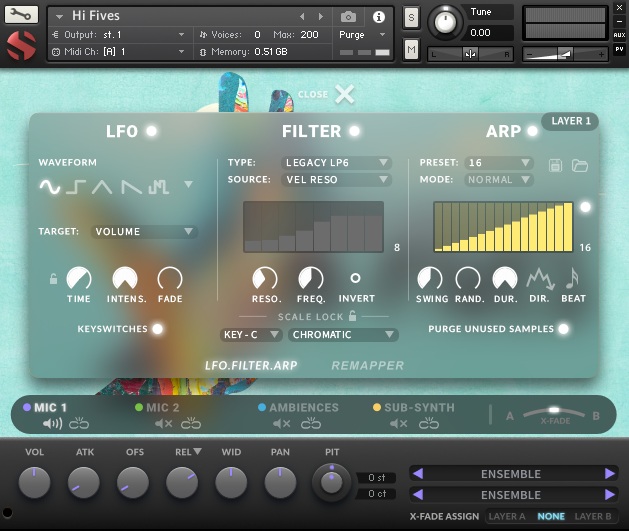Toggle the ARP step sequencer light
Screen dimensions: 629x531
[x=586, y=207]
